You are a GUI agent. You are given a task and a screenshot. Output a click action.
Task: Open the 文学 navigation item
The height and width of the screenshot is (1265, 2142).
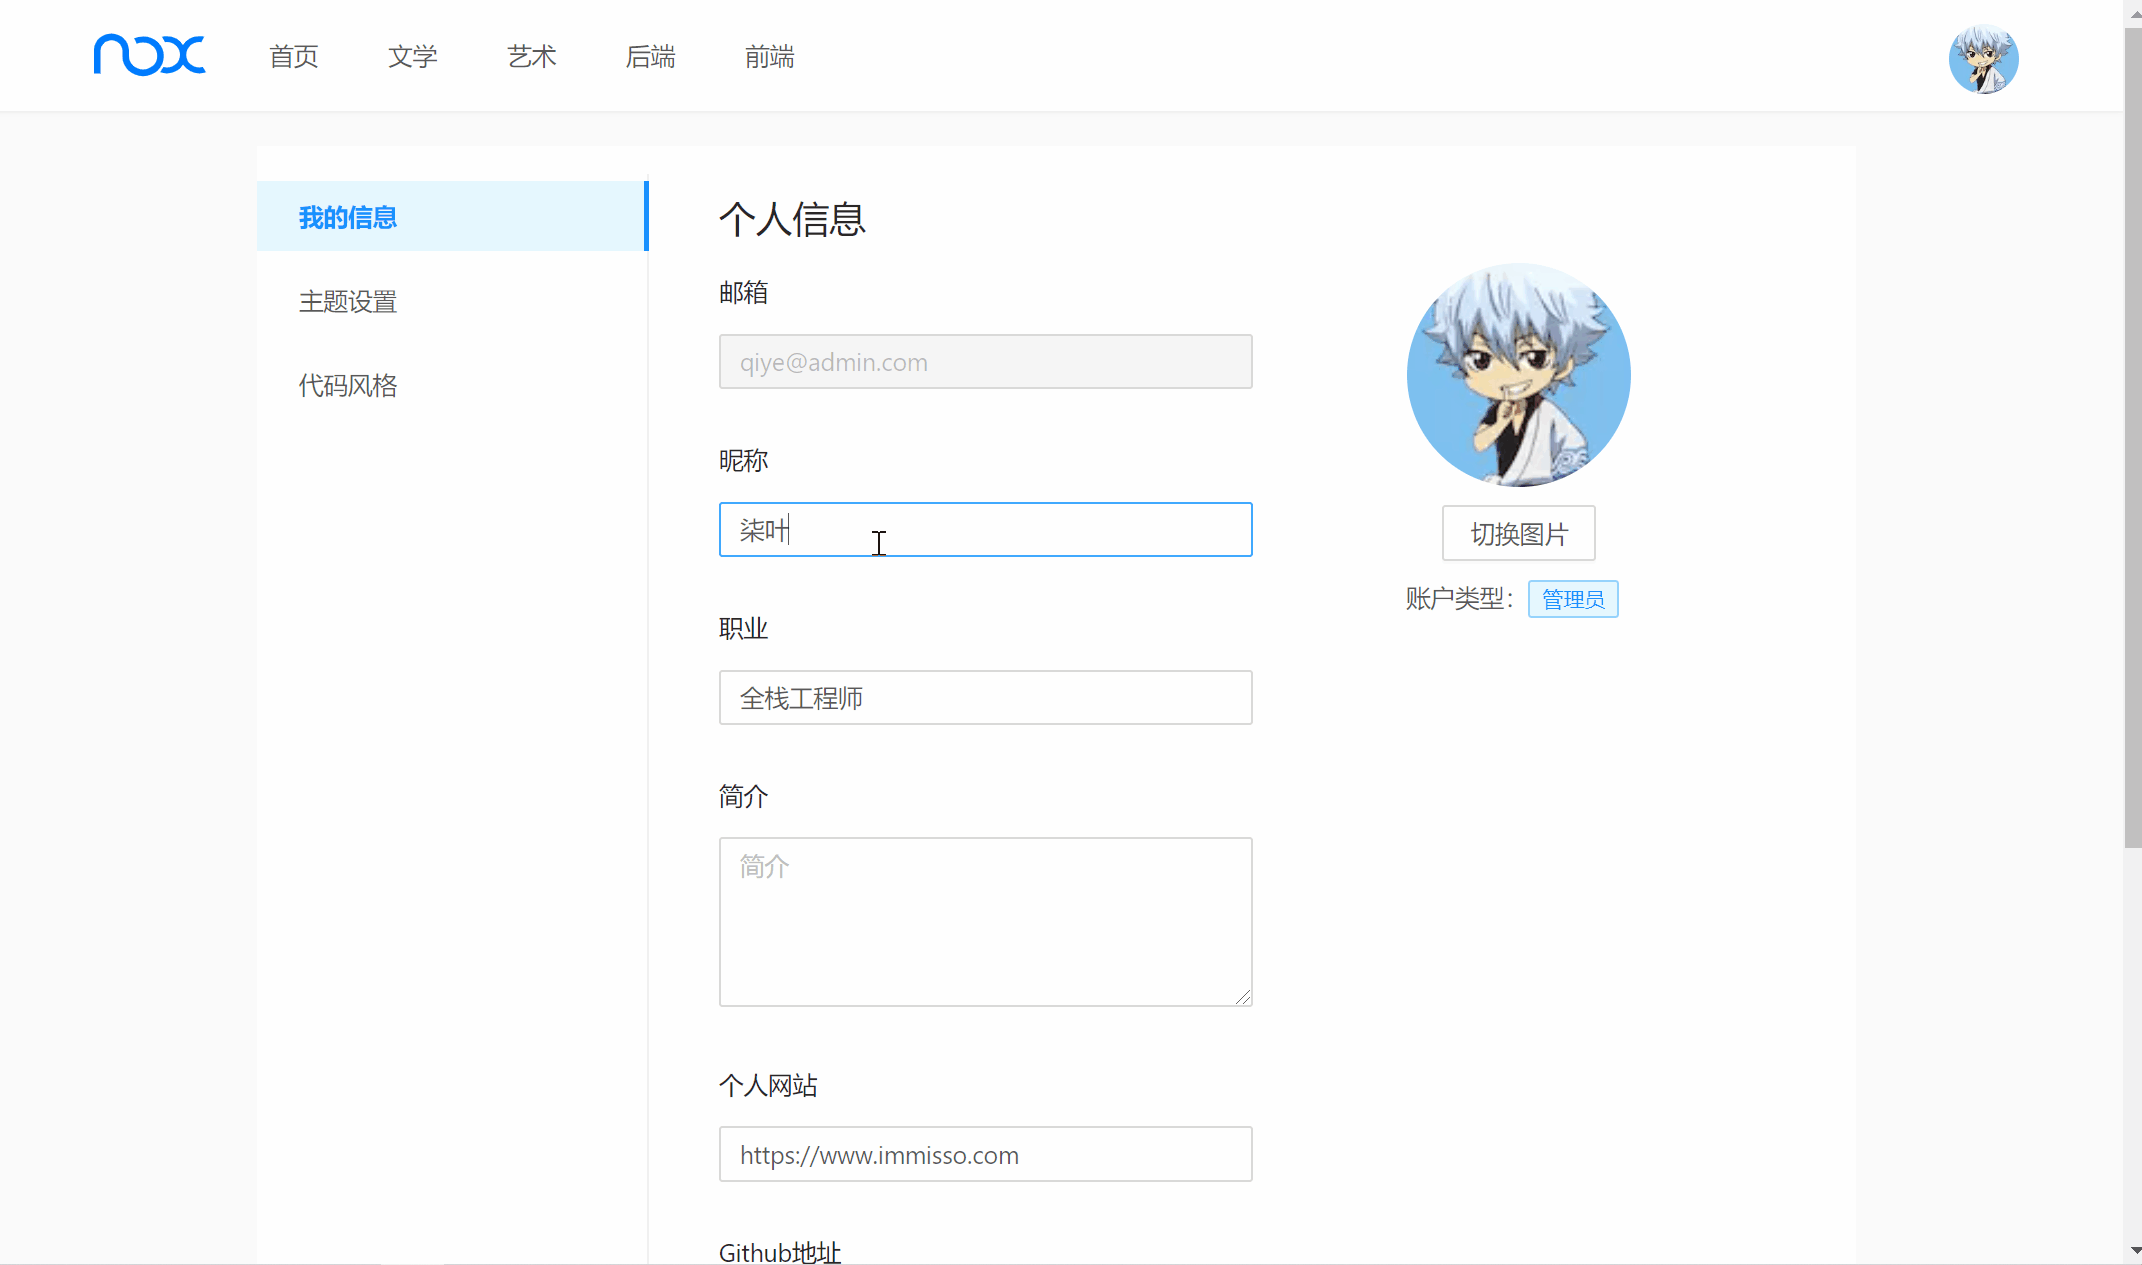(413, 57)
